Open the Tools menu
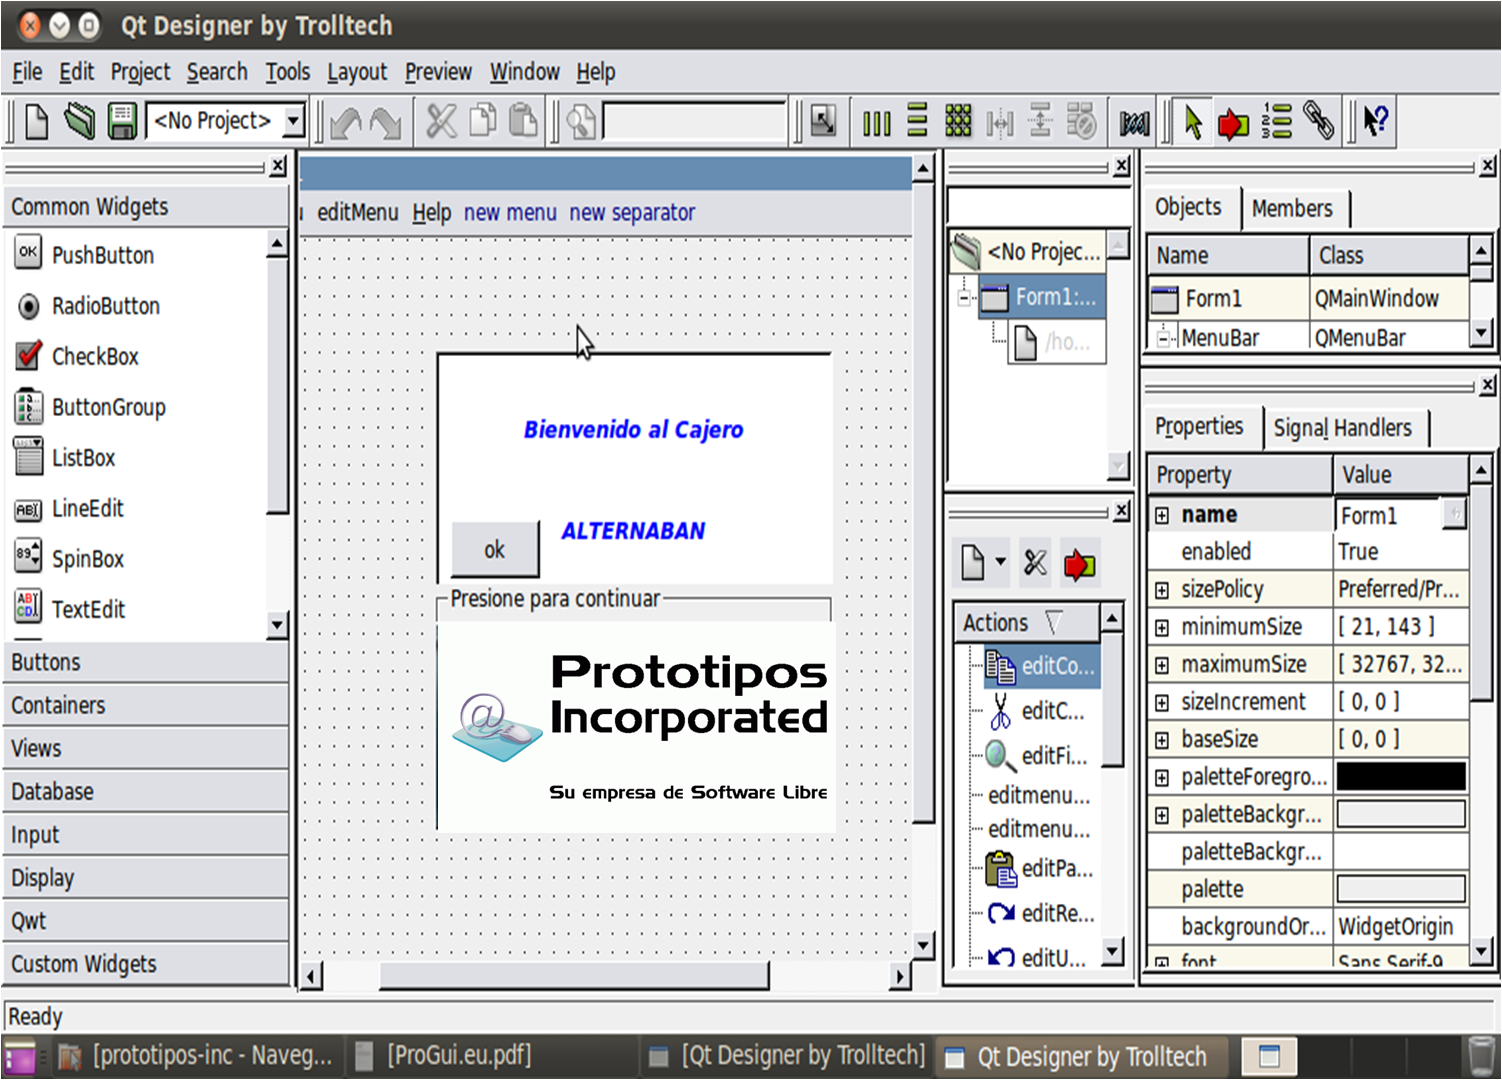This screenshot has height=1080, width=1502. coord(287,71)
